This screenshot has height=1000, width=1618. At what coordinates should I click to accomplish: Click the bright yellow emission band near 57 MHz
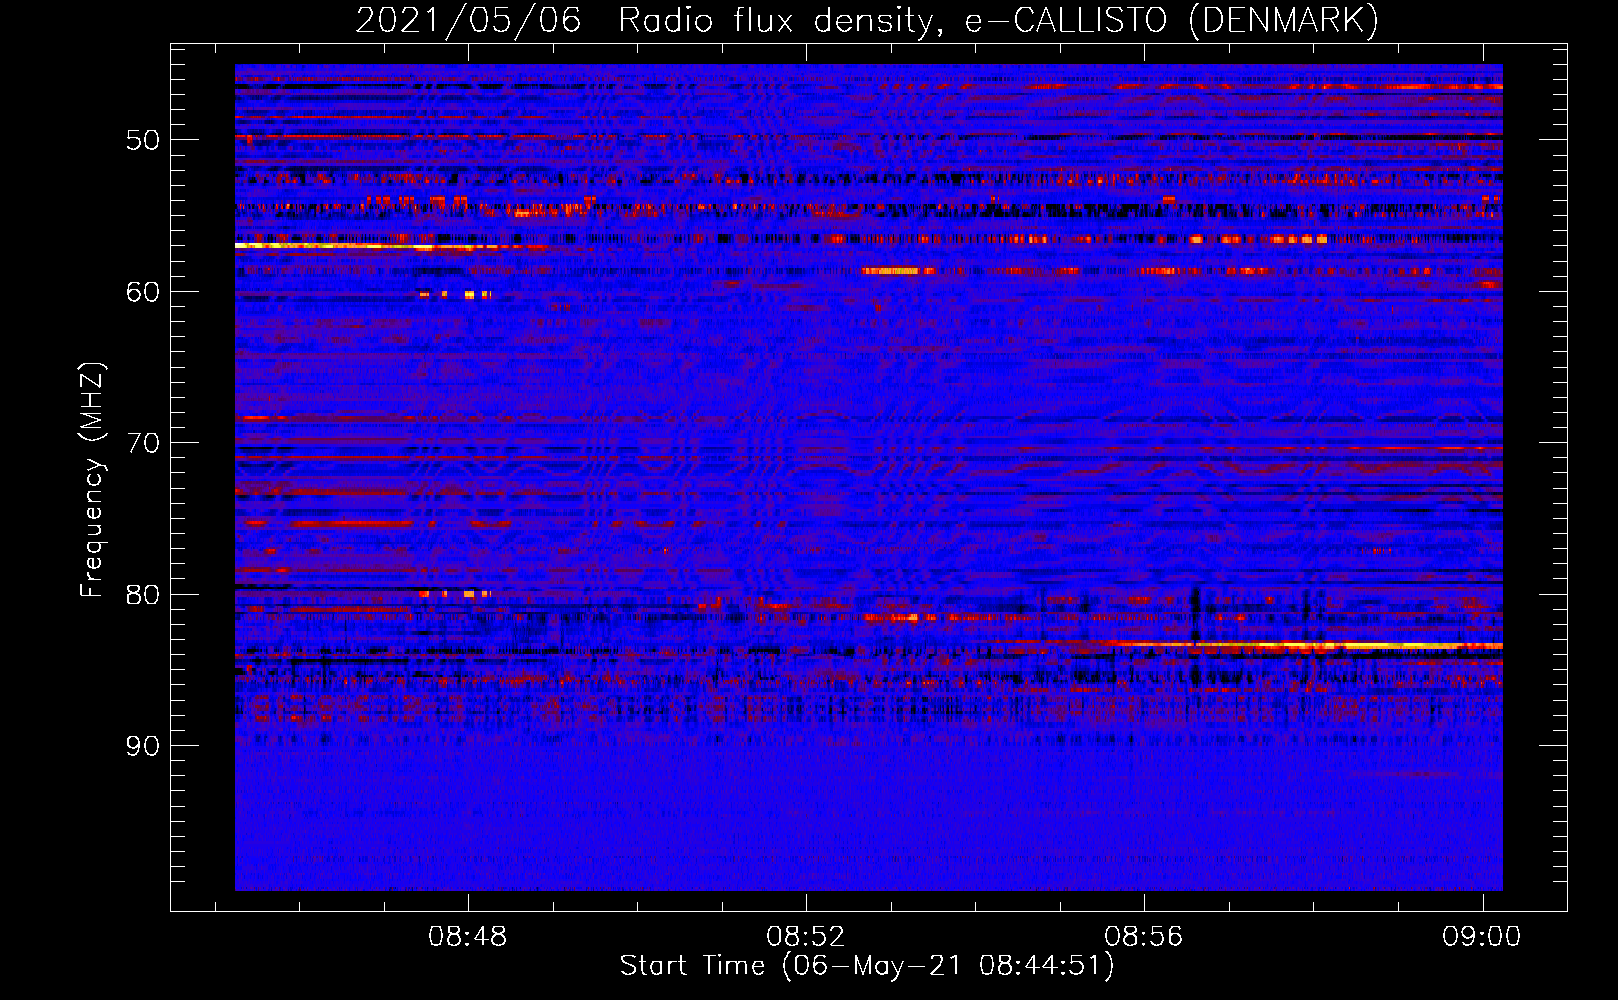coord(380,245)
